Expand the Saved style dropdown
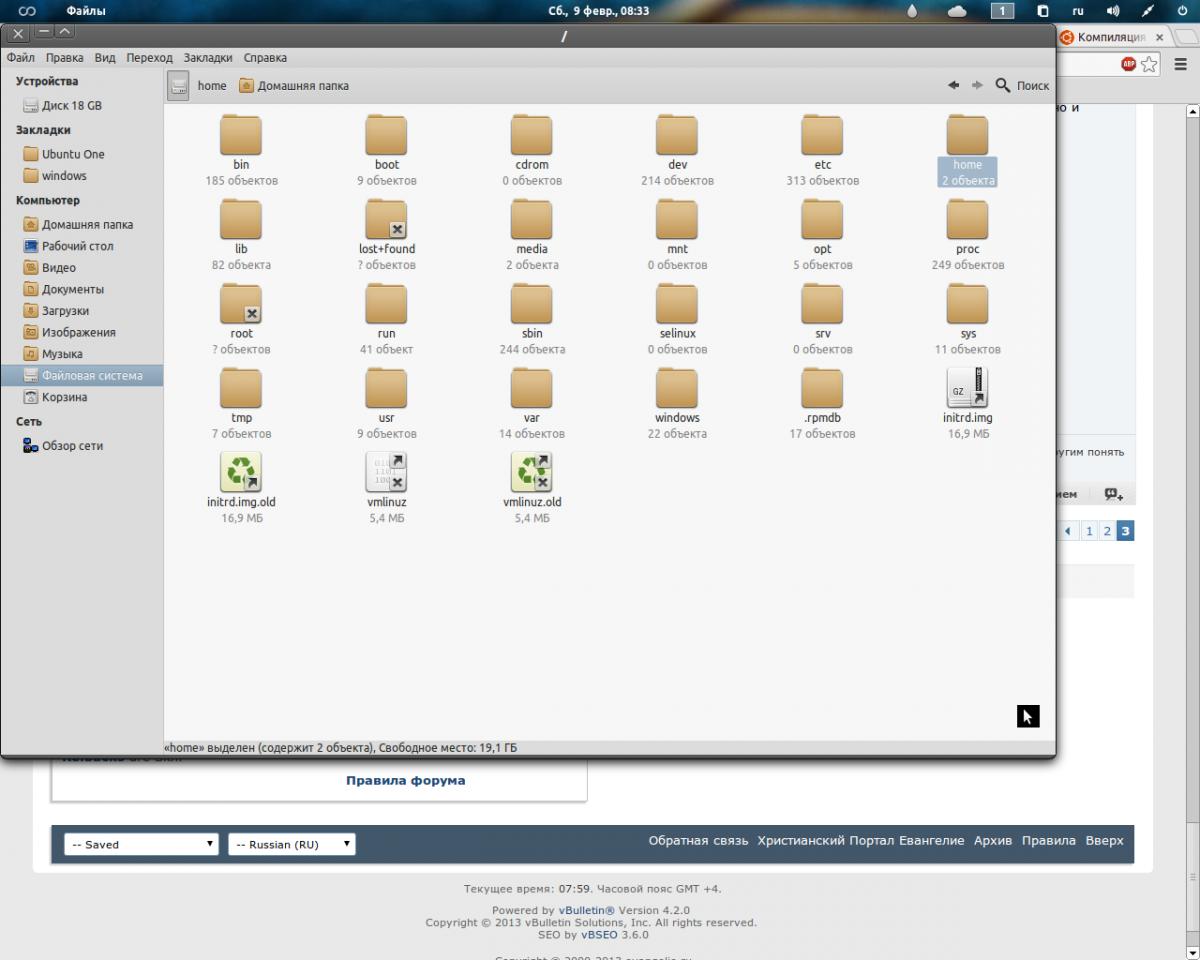1200x960 pixels. coord(141,844)
